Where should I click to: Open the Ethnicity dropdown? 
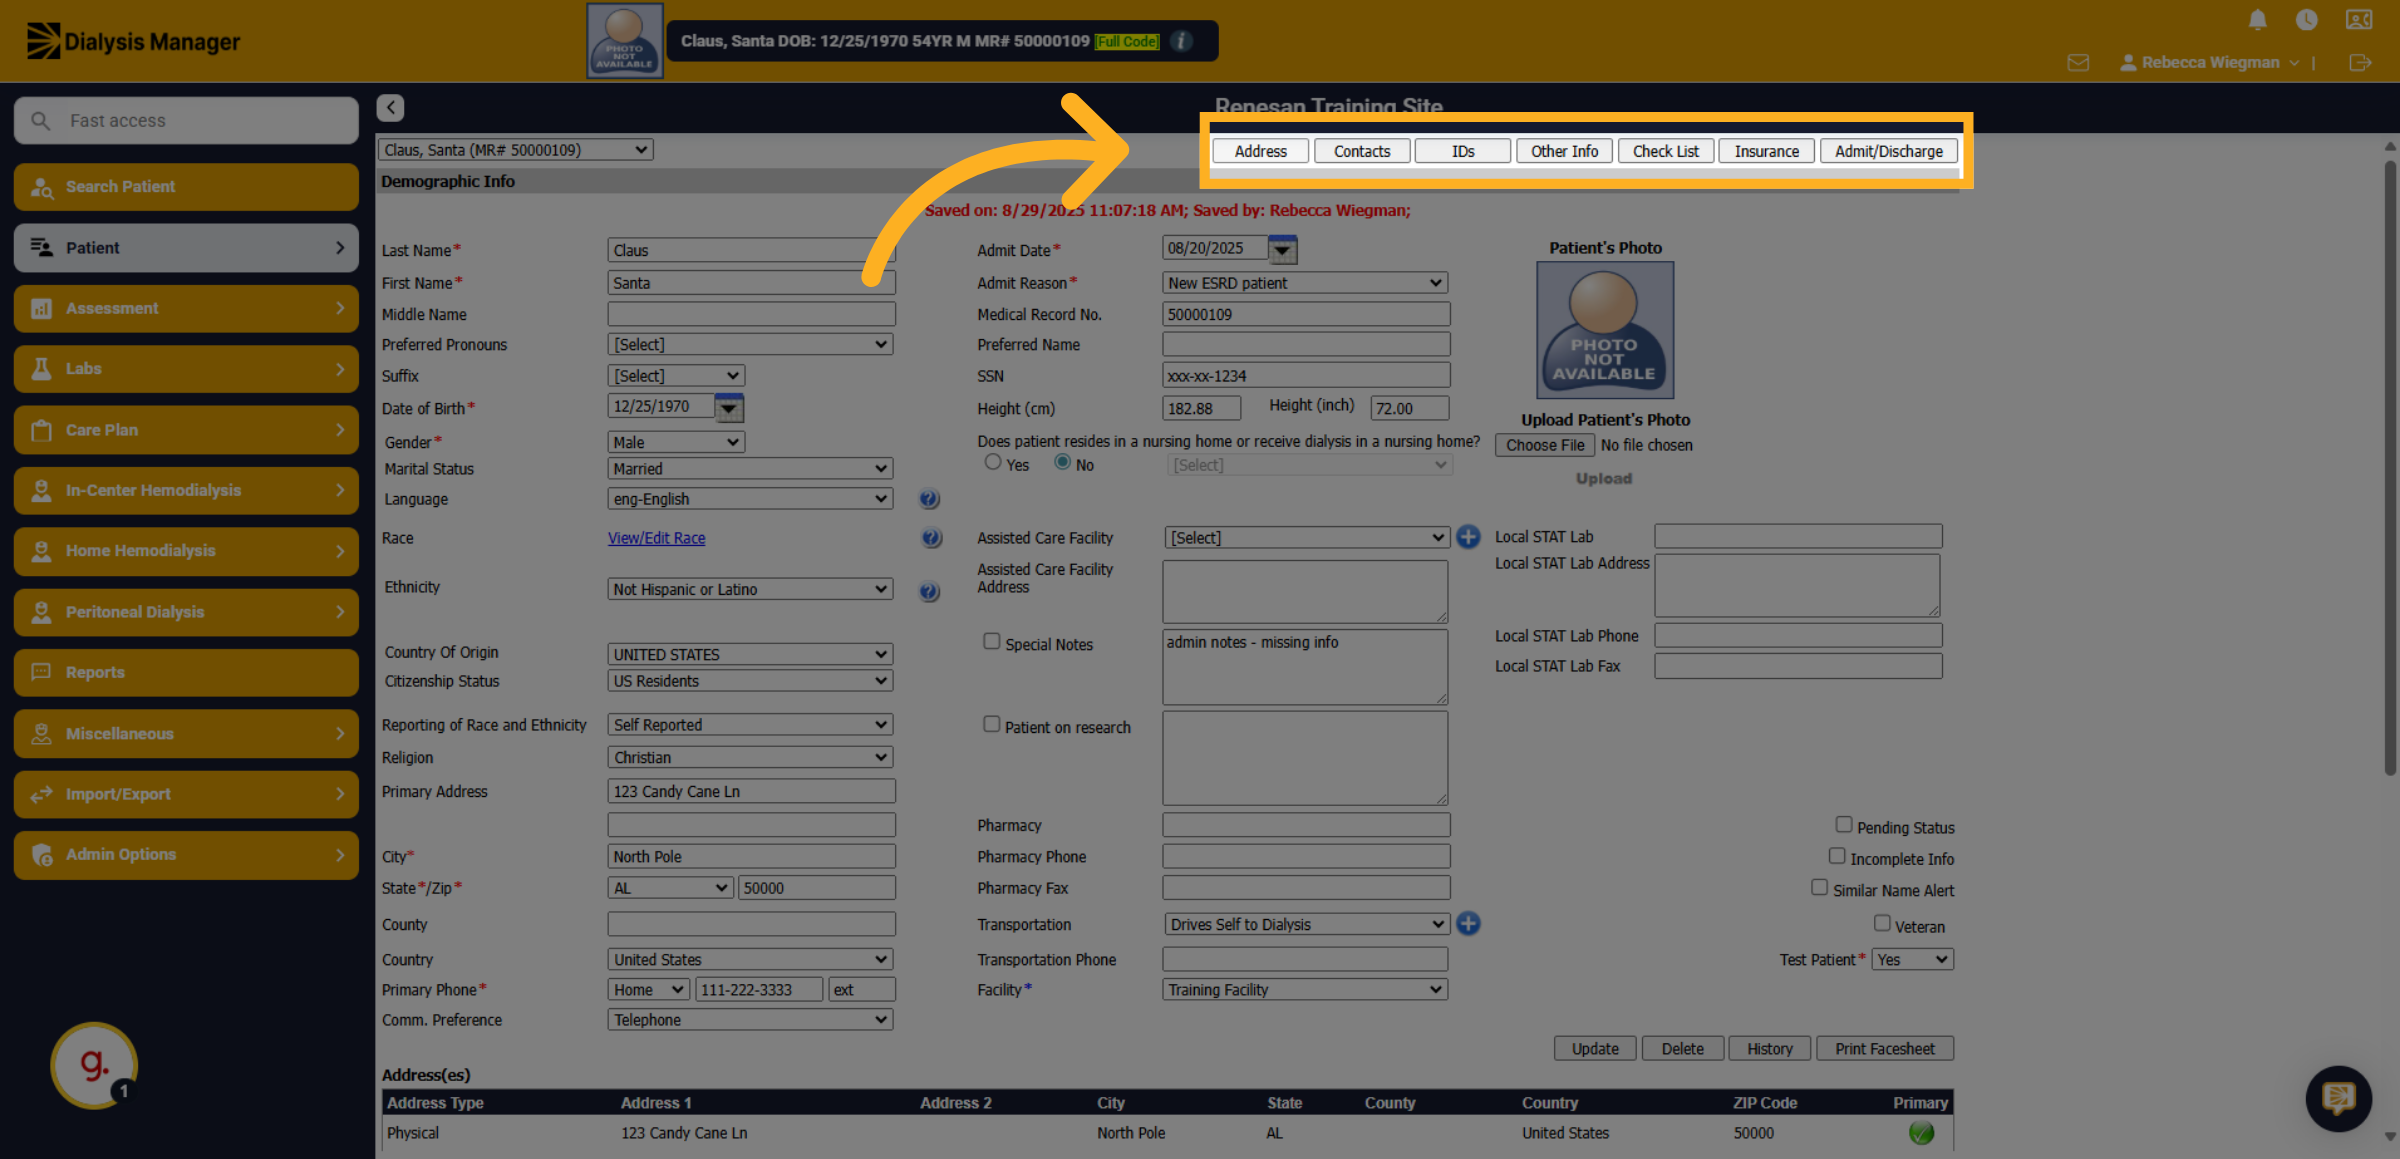[x=750, y=590]
